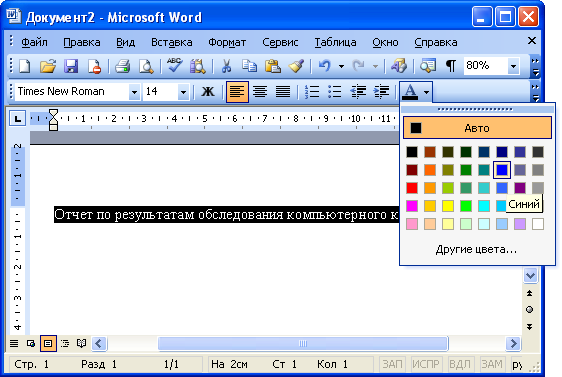This screenshot has height=377, width=562.
Task: Toggle left text alignment
Action: (237, 92)
